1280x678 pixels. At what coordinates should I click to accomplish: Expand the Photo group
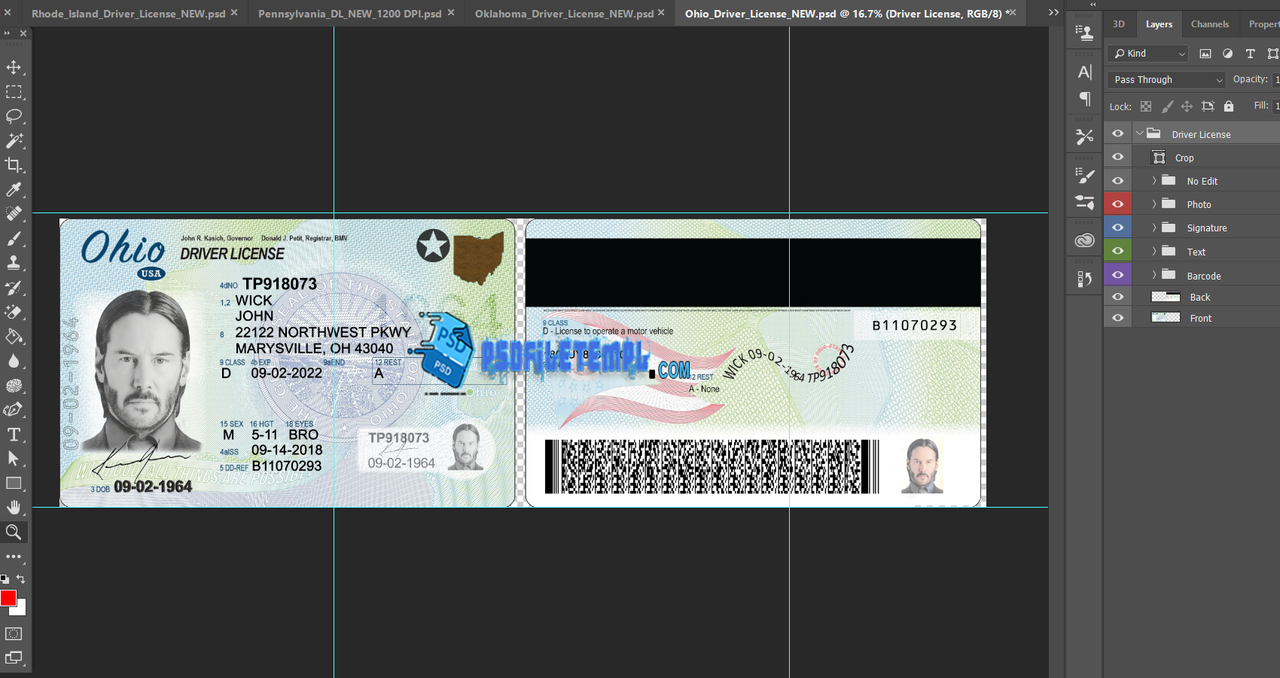point(1154,204)
